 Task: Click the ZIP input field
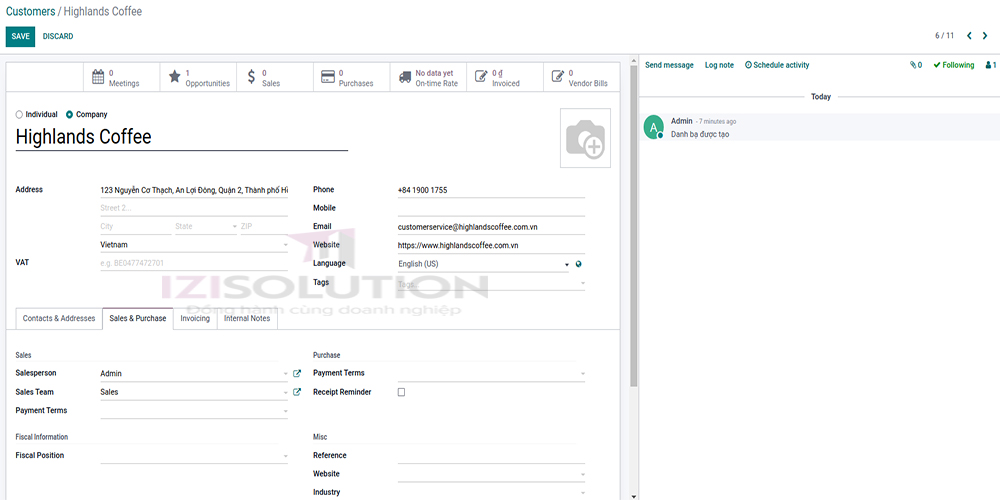[x=264, y=226]
